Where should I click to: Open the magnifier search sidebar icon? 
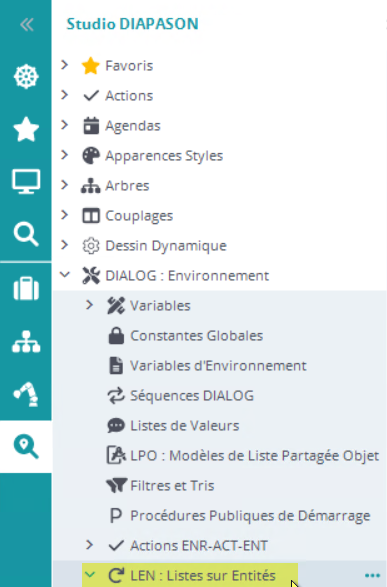click(26, 234)
